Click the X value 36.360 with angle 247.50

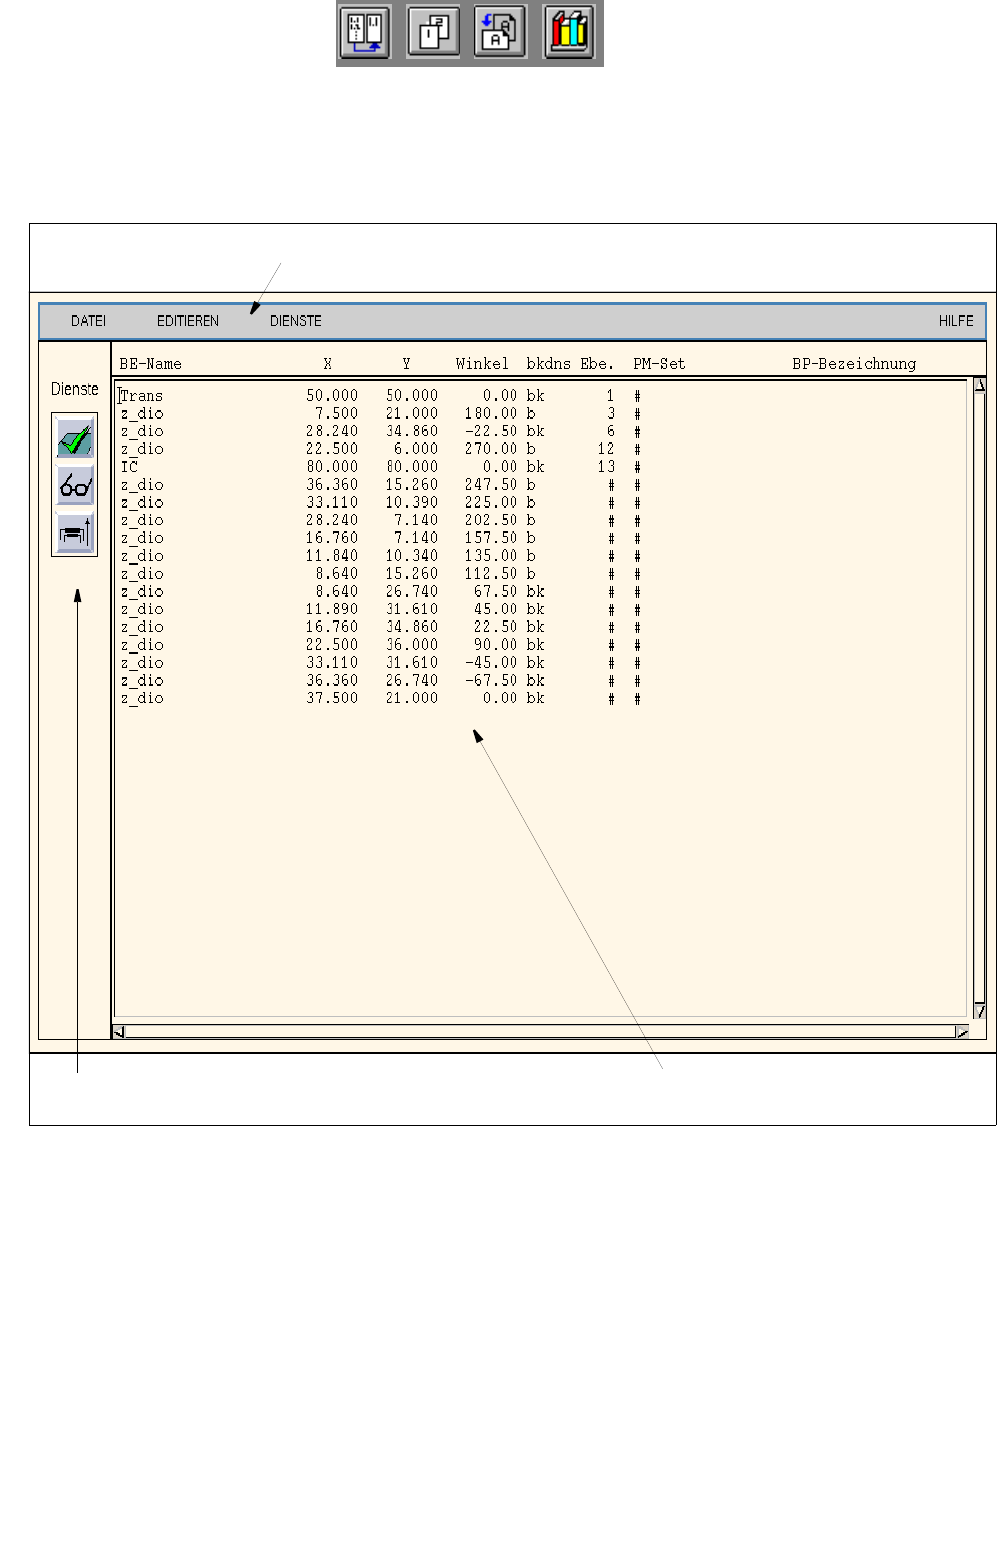[332, 485]
